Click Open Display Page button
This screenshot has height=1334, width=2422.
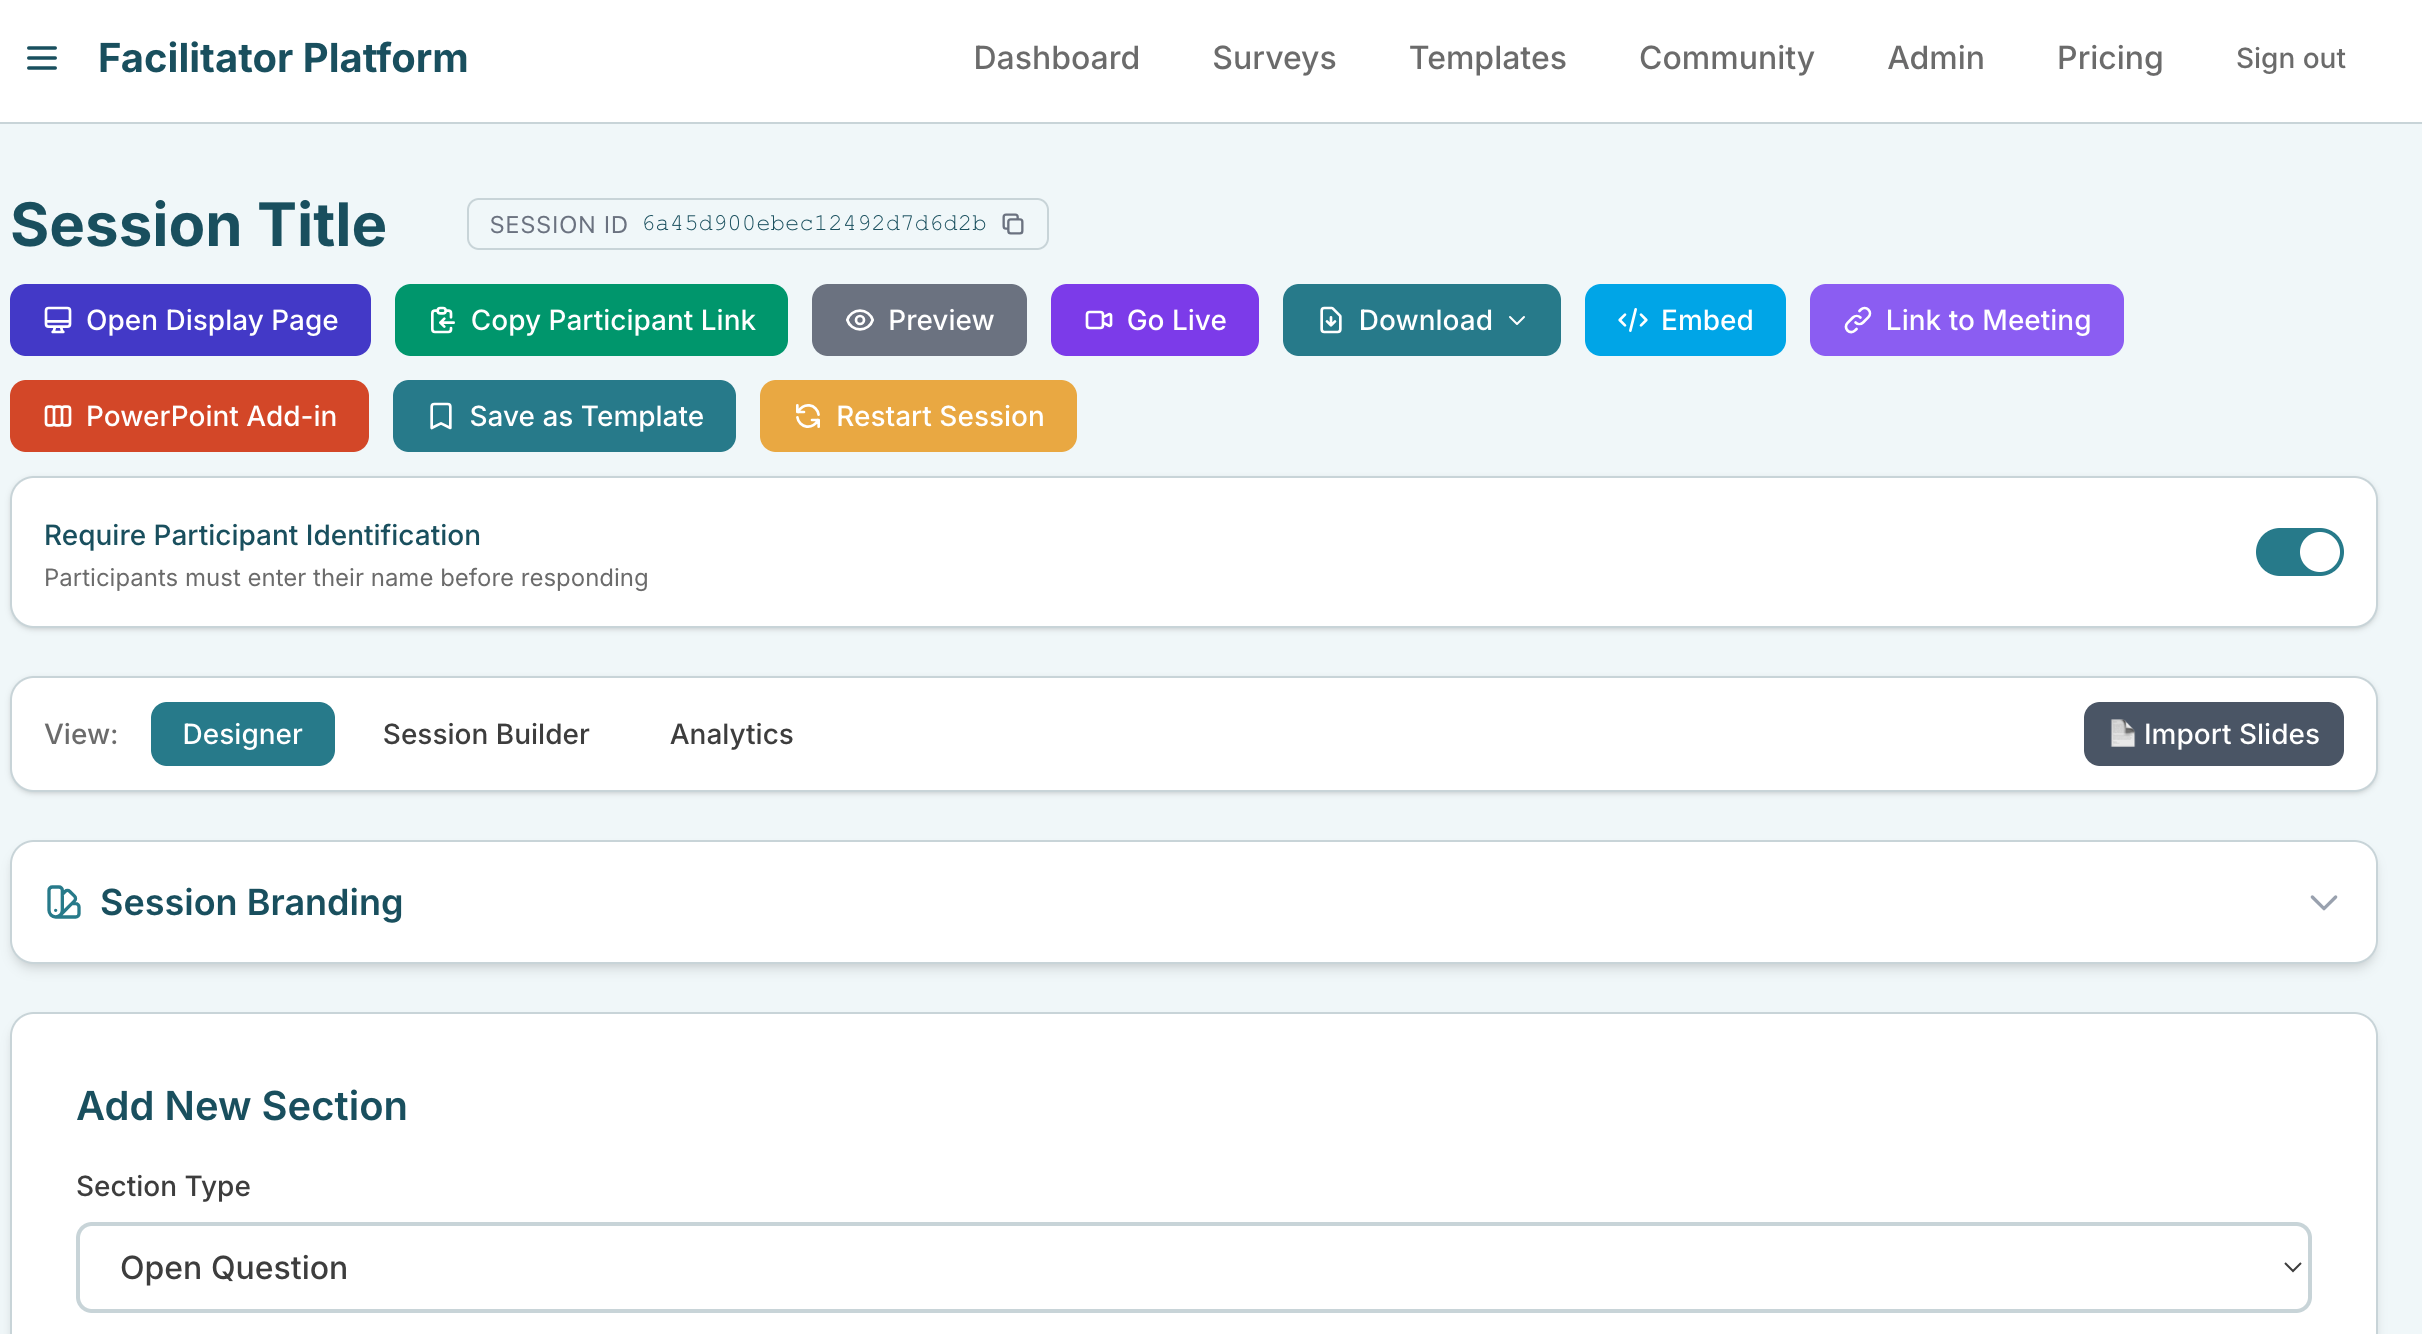pyautogui.click(x=190, y=320)
